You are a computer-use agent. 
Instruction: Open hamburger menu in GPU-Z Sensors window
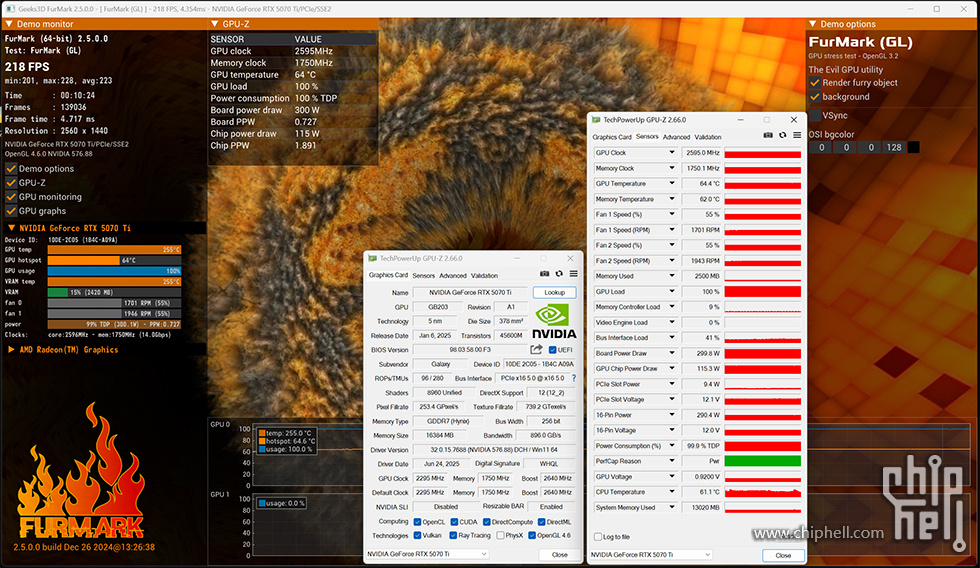point(797,135)
